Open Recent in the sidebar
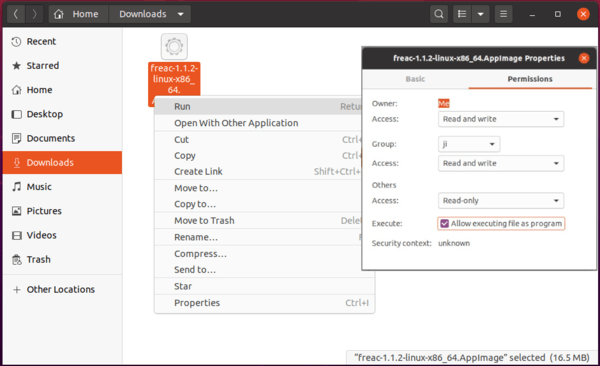600x366 pixels. click(x=62, y=41)
